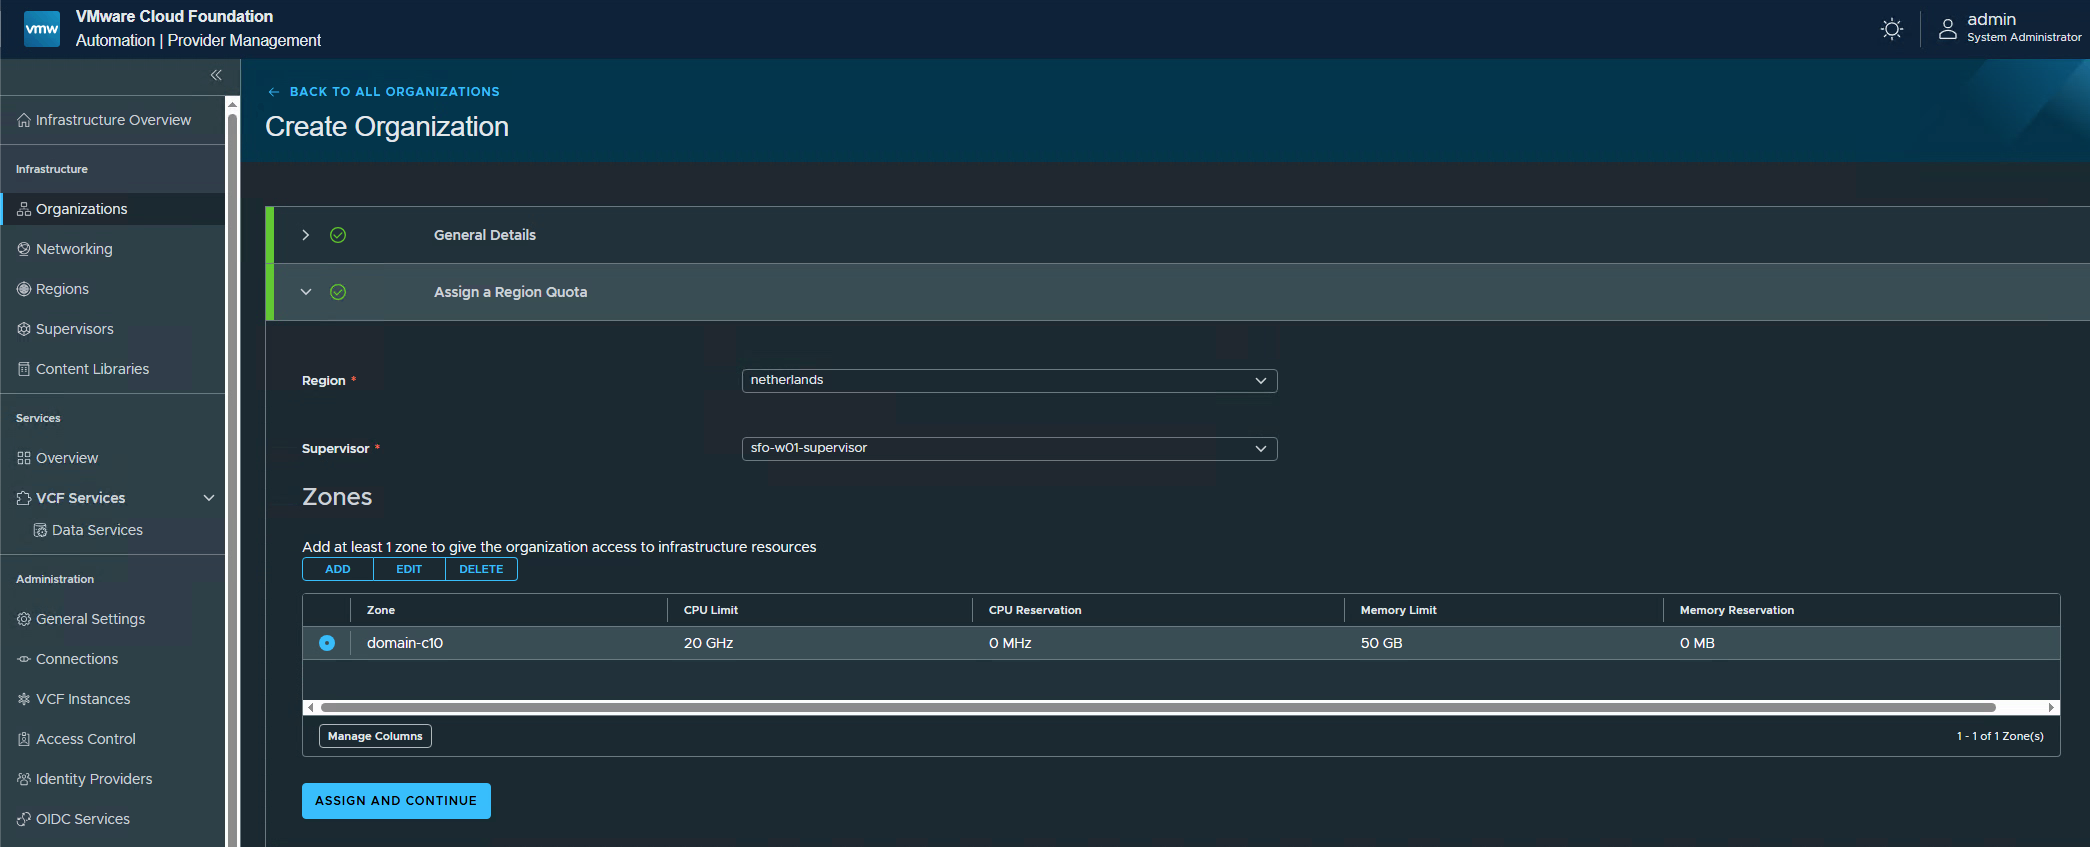
Task: Click the Content Libraries icon
Action: [24, 369]
